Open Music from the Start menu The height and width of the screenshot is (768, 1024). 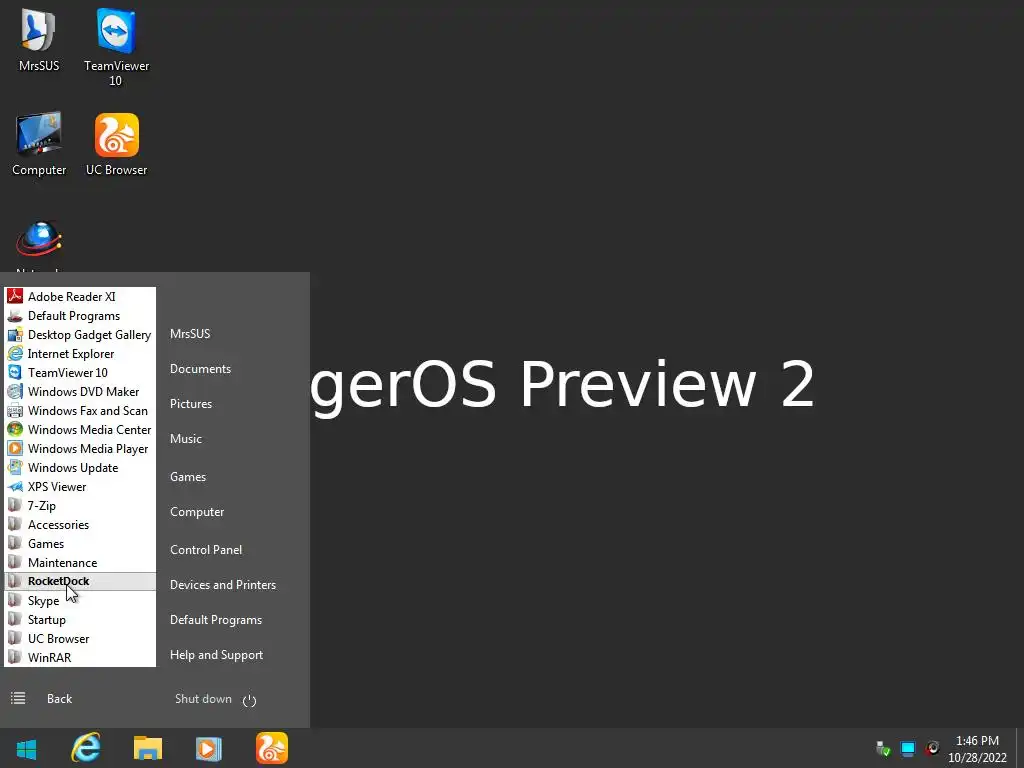tap(185, 439)
